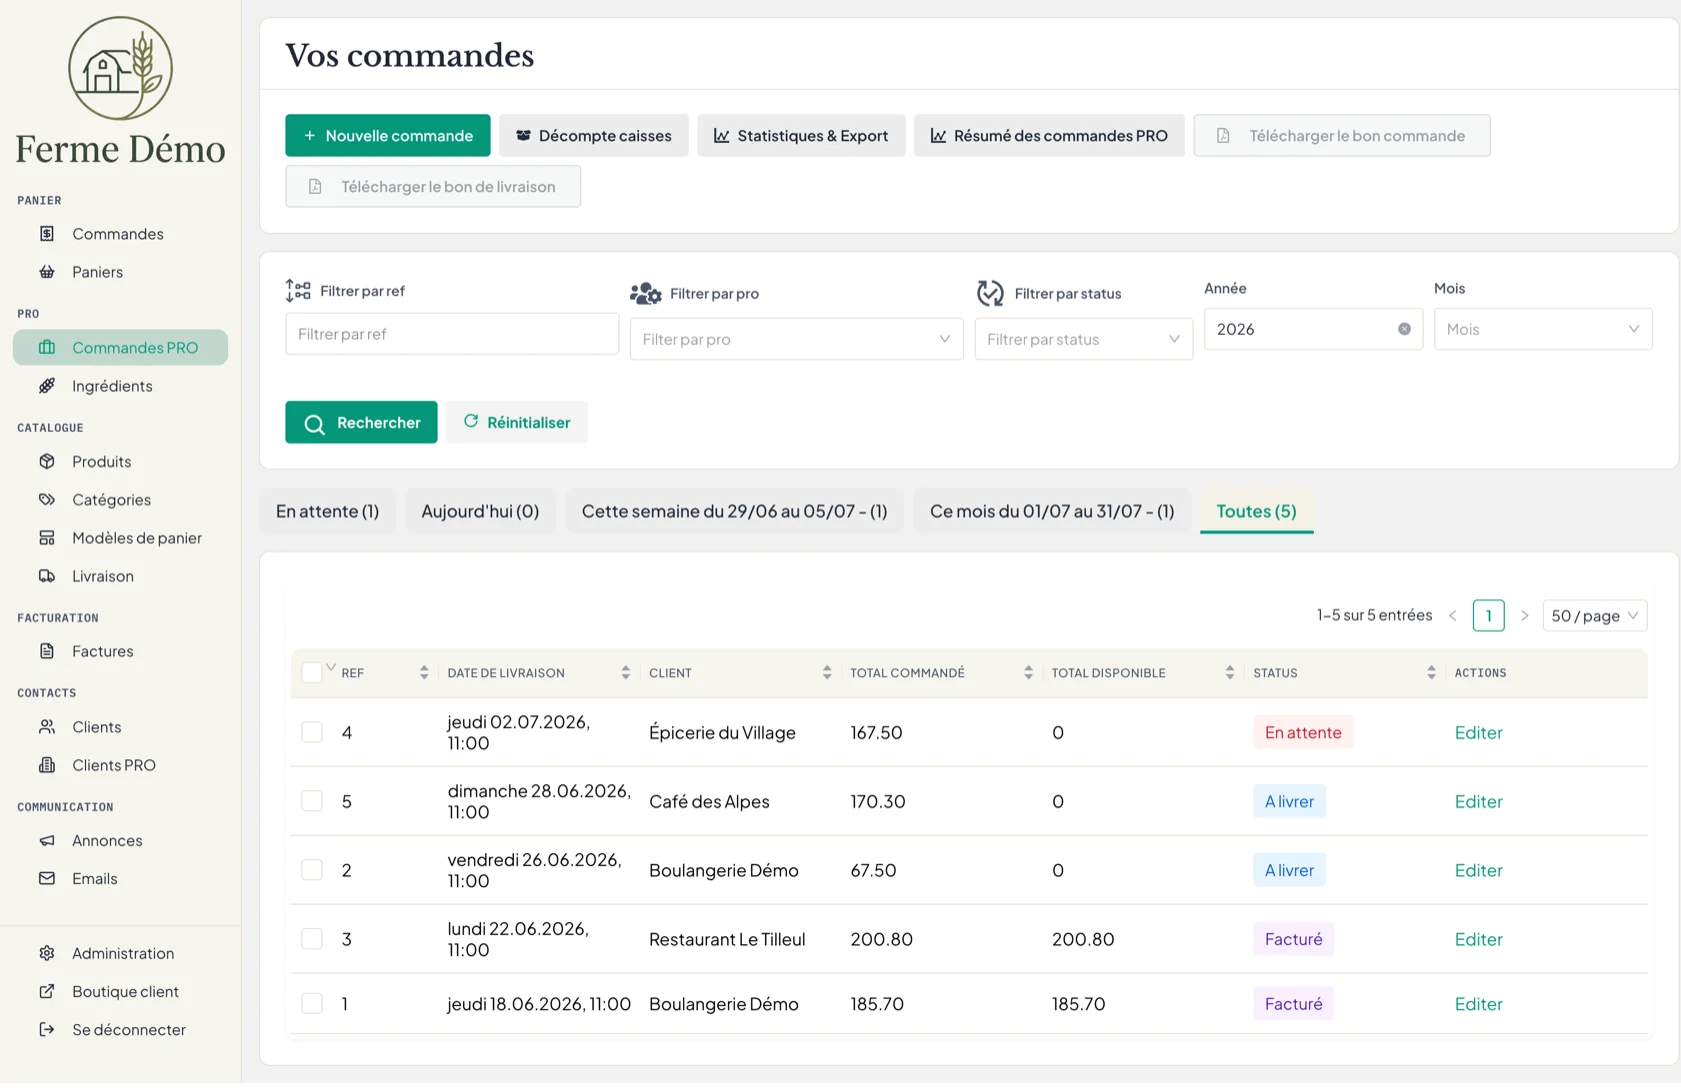Click the Paniers basket icon
The image size is (1681, 1091).
(x=47, y=271)
